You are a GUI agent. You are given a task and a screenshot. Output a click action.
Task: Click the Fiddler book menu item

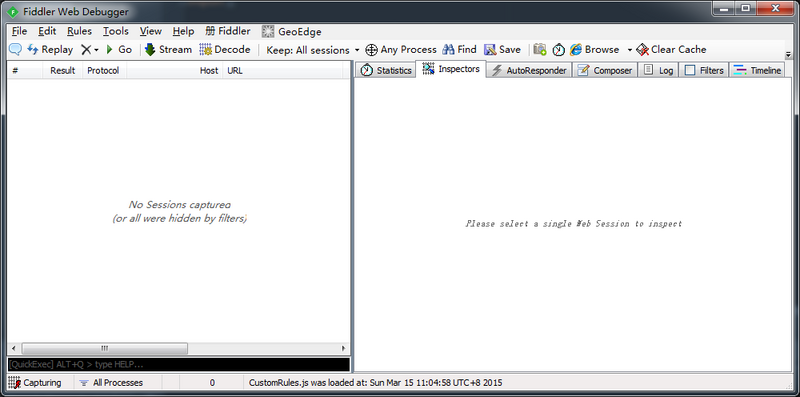click(228, 31)
